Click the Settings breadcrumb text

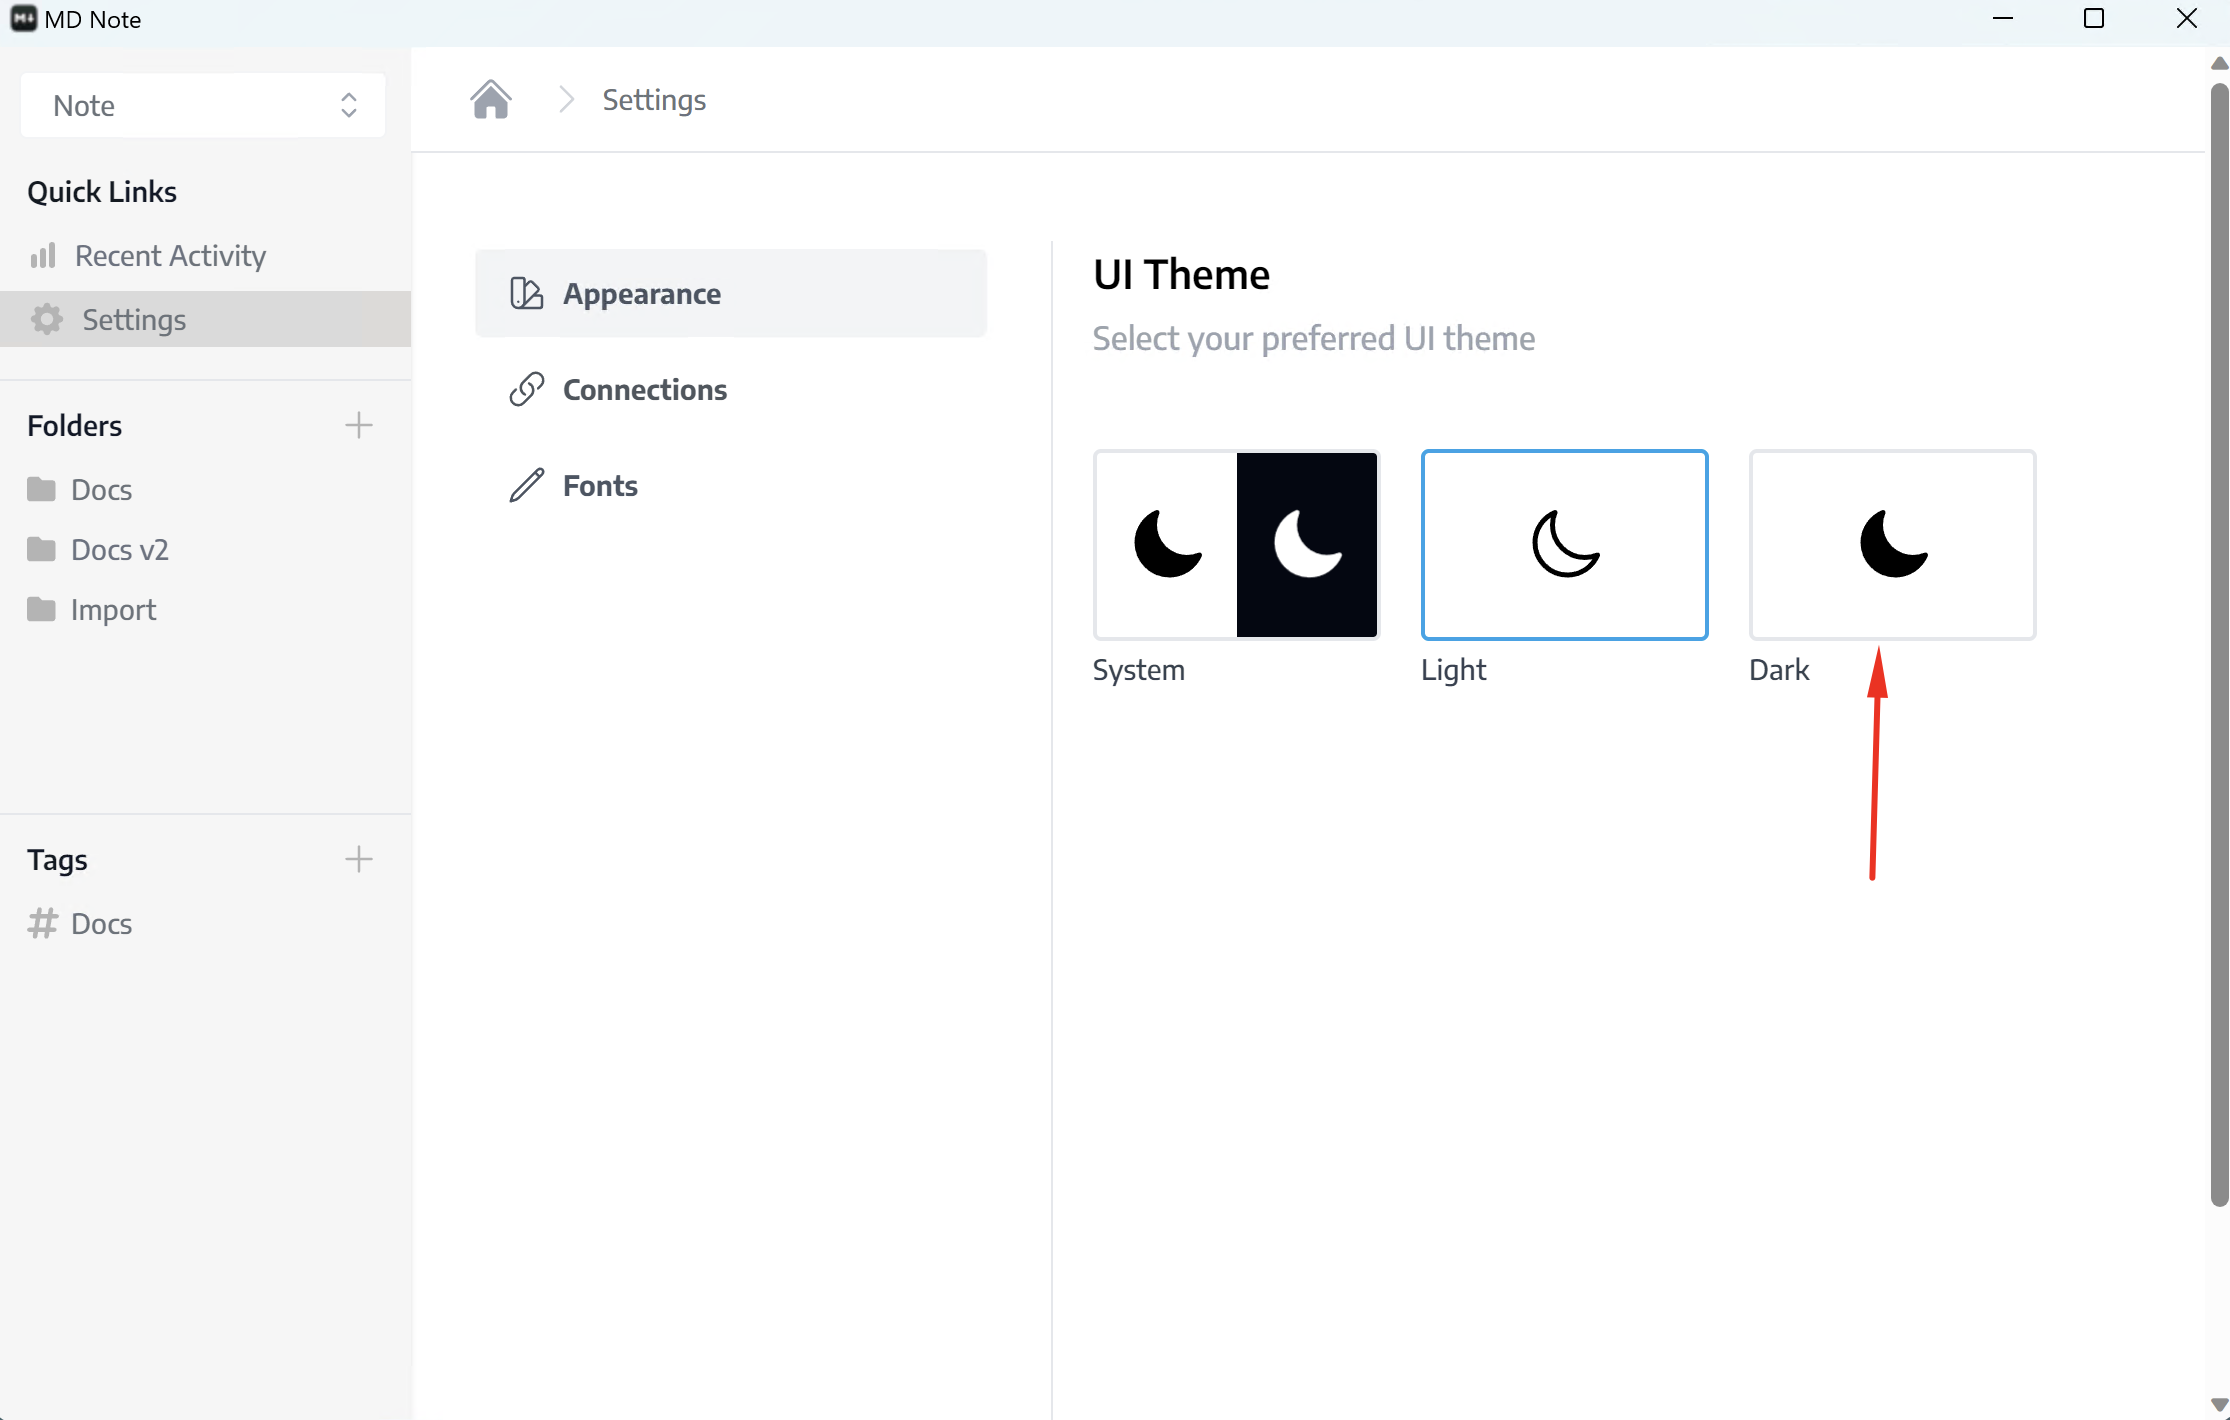[x=654, y=100]
